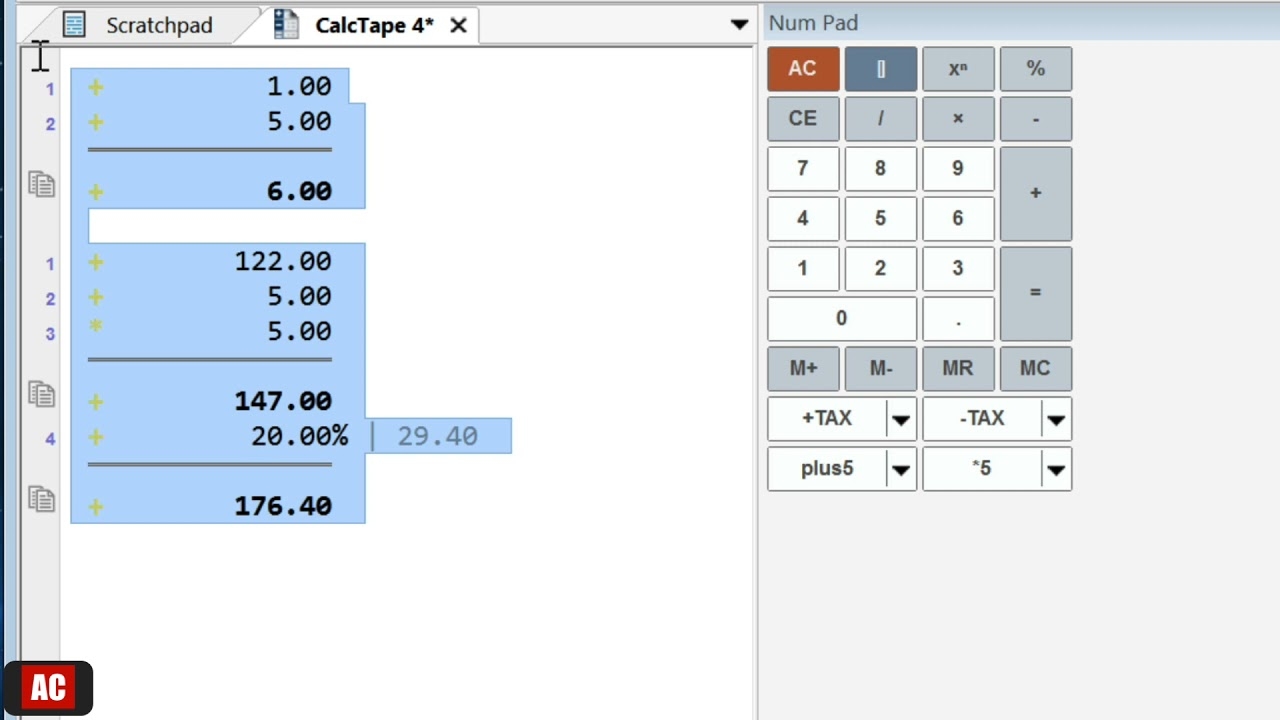Click the power xⁿ key
The width and height of the screenshot is (1280, 720).
(958, 69)
